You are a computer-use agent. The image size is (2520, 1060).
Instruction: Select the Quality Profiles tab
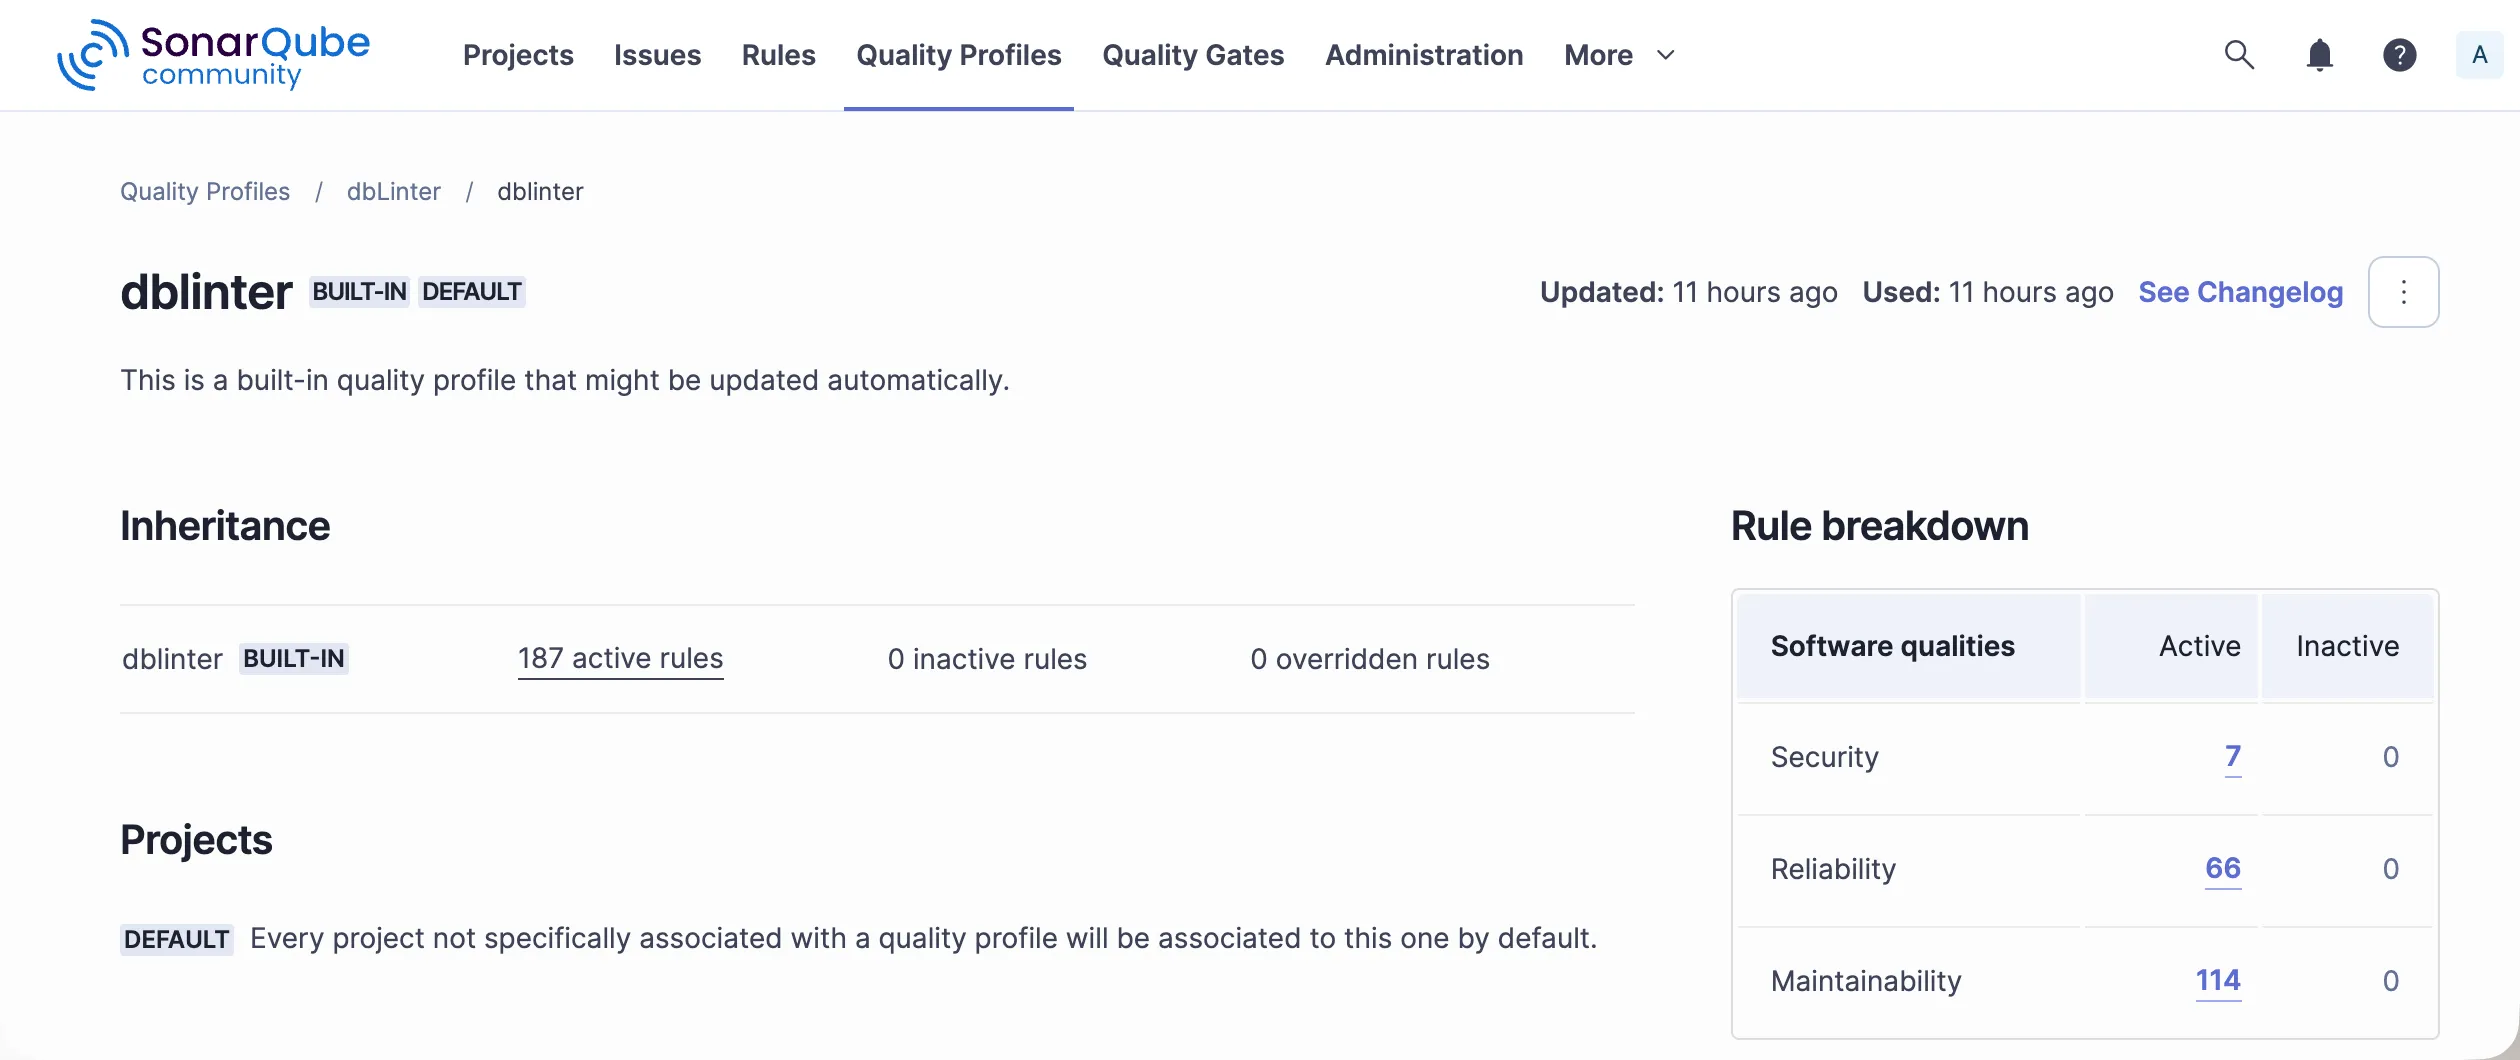click(958, 55)
